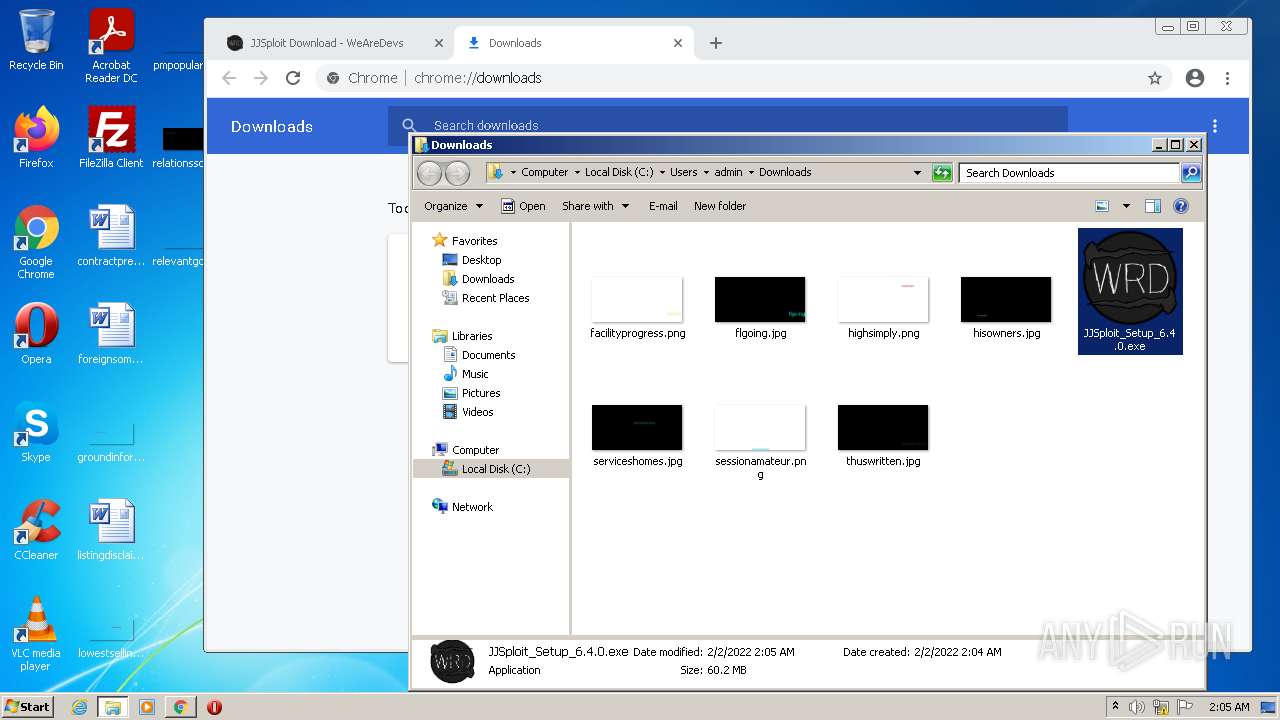Expand view options dropdown arrow
This screenshot has height=720, width=1280.
point(1126,206)
